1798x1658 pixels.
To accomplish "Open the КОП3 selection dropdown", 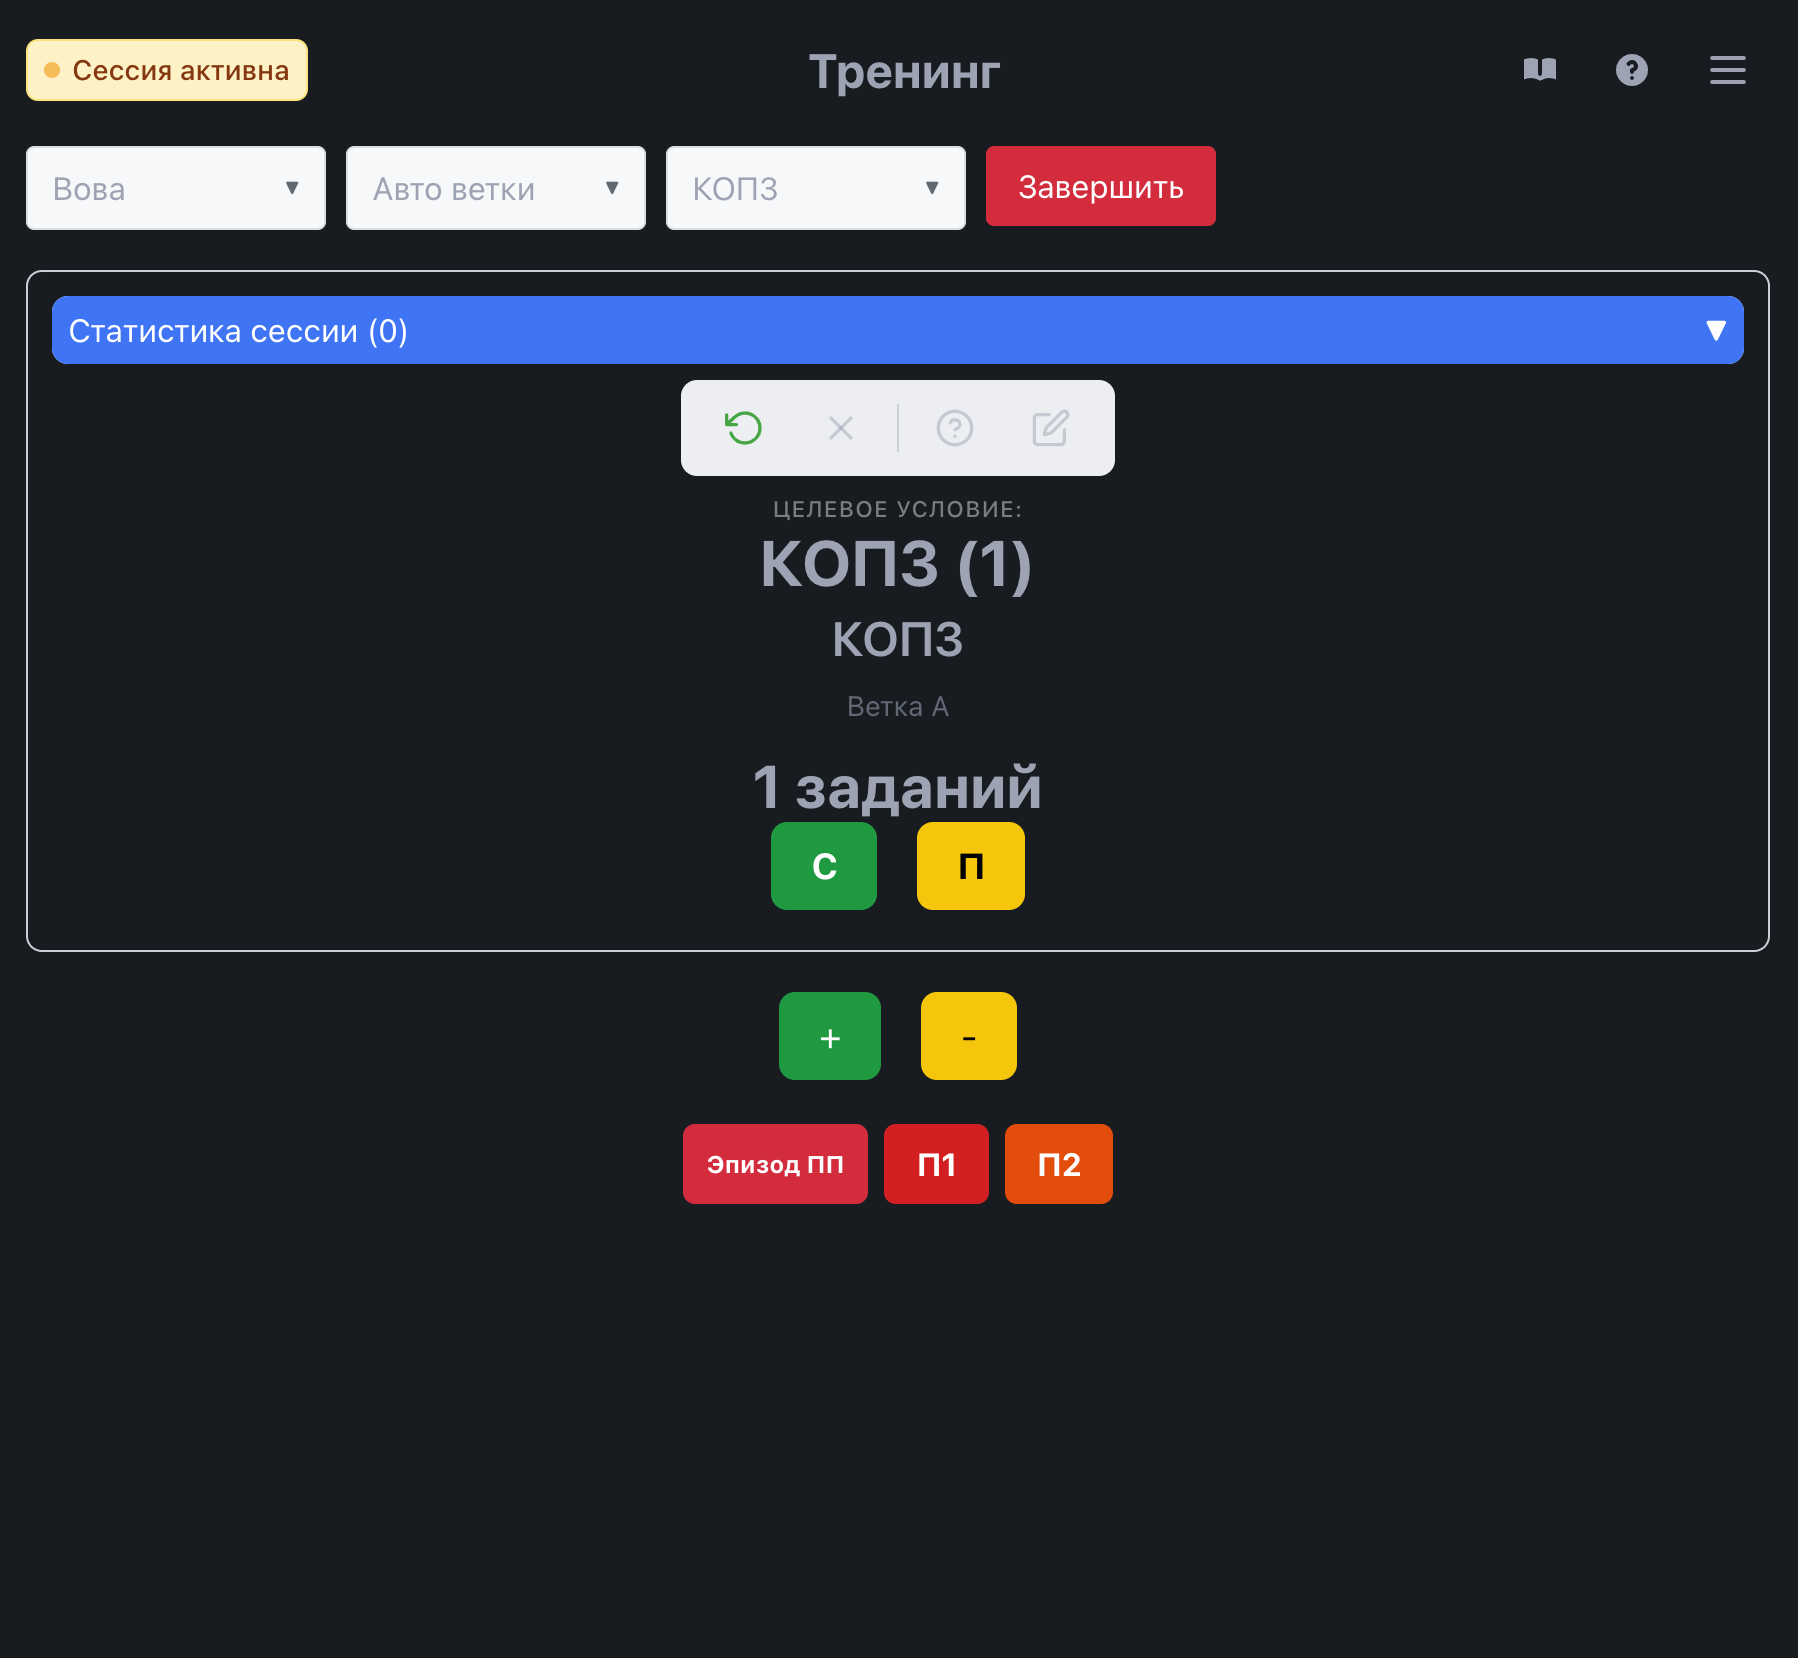I will 816,188.
